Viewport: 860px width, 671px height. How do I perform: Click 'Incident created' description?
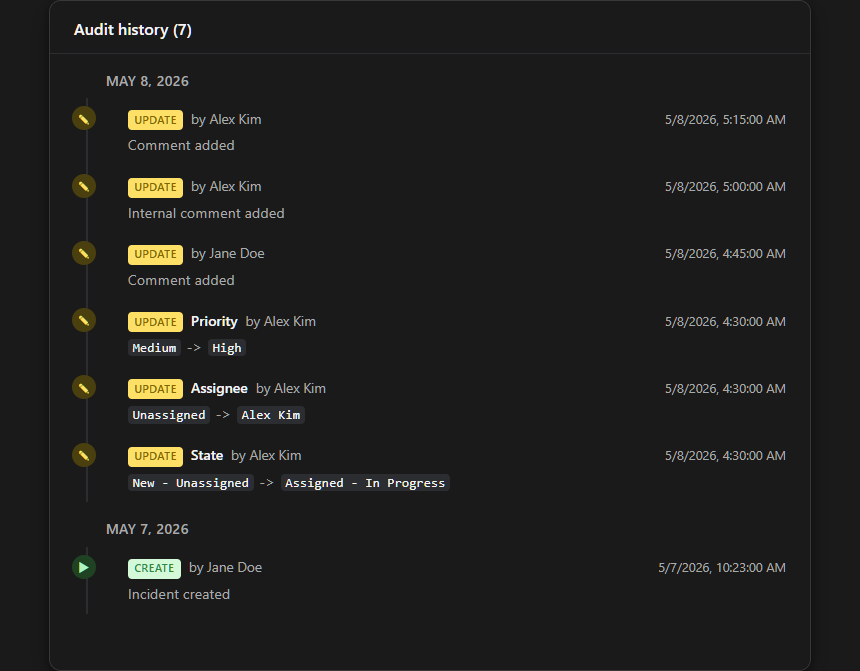point(179,594)
